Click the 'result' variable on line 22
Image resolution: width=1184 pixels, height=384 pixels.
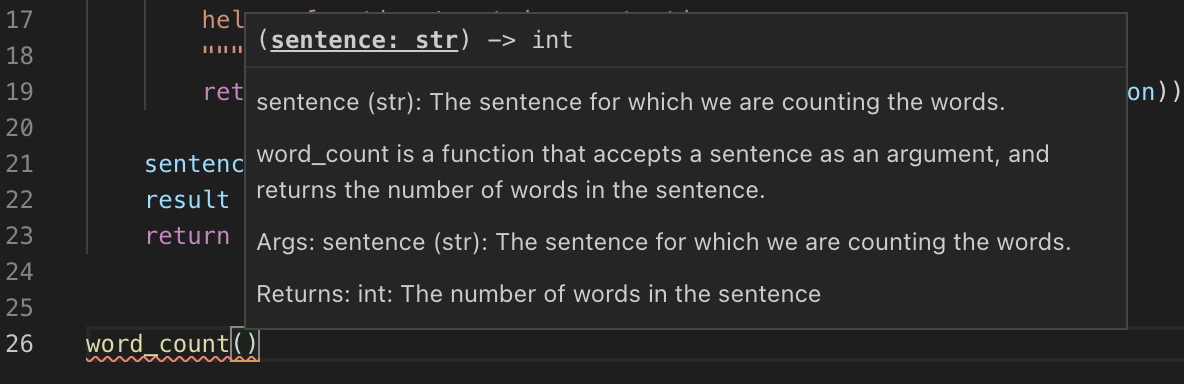(x=187, y=200)
